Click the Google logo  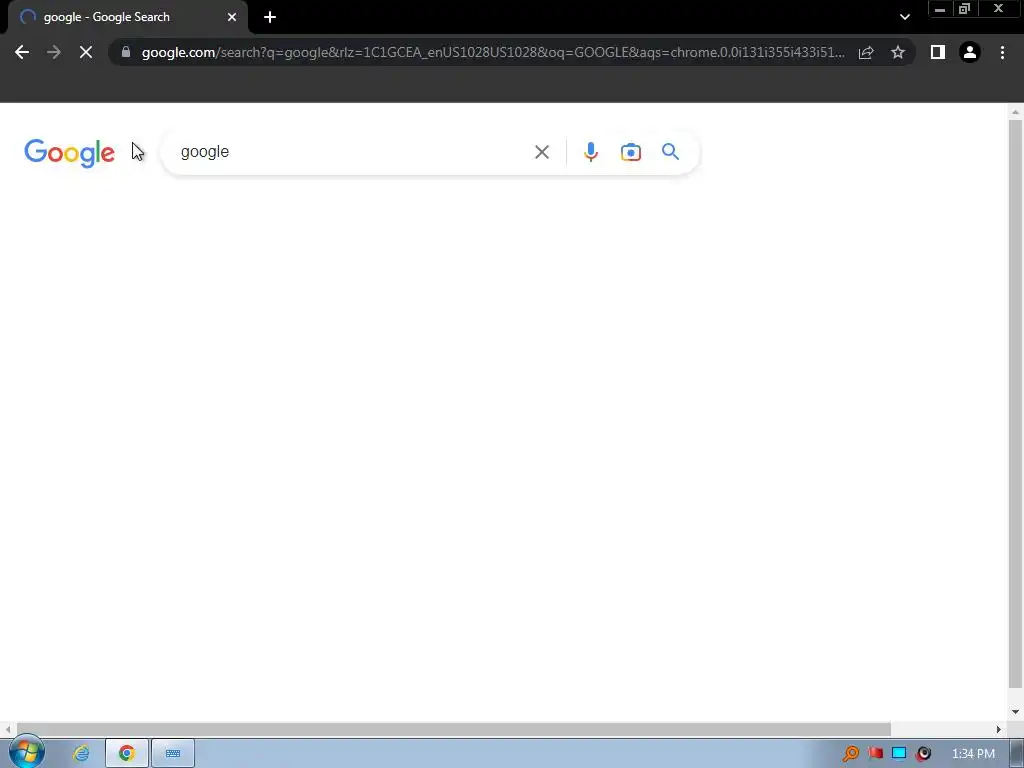tap(69, 153)
